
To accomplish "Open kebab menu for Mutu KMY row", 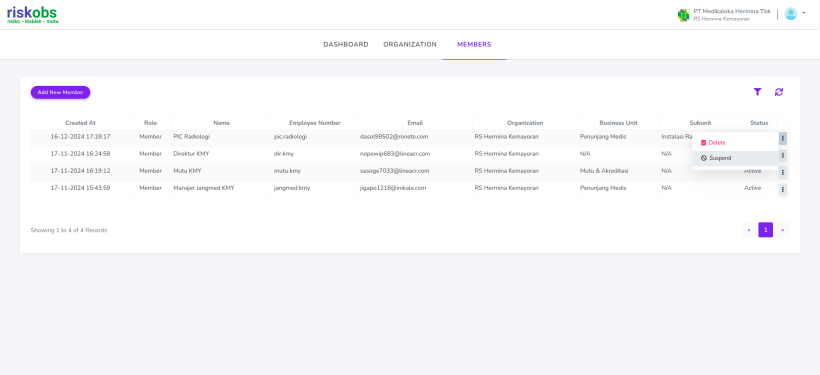I will [x=782, y=173].
